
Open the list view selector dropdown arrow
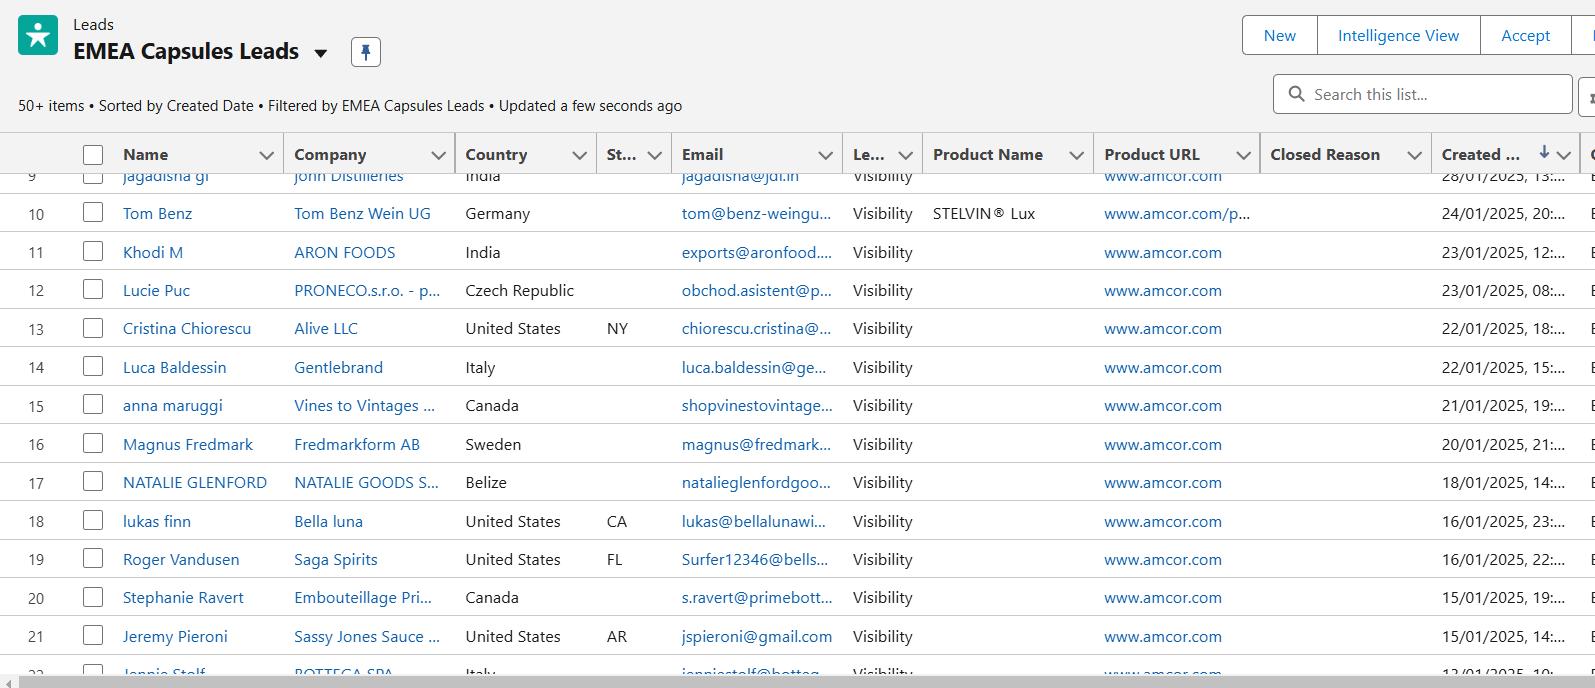pos(321,53)
